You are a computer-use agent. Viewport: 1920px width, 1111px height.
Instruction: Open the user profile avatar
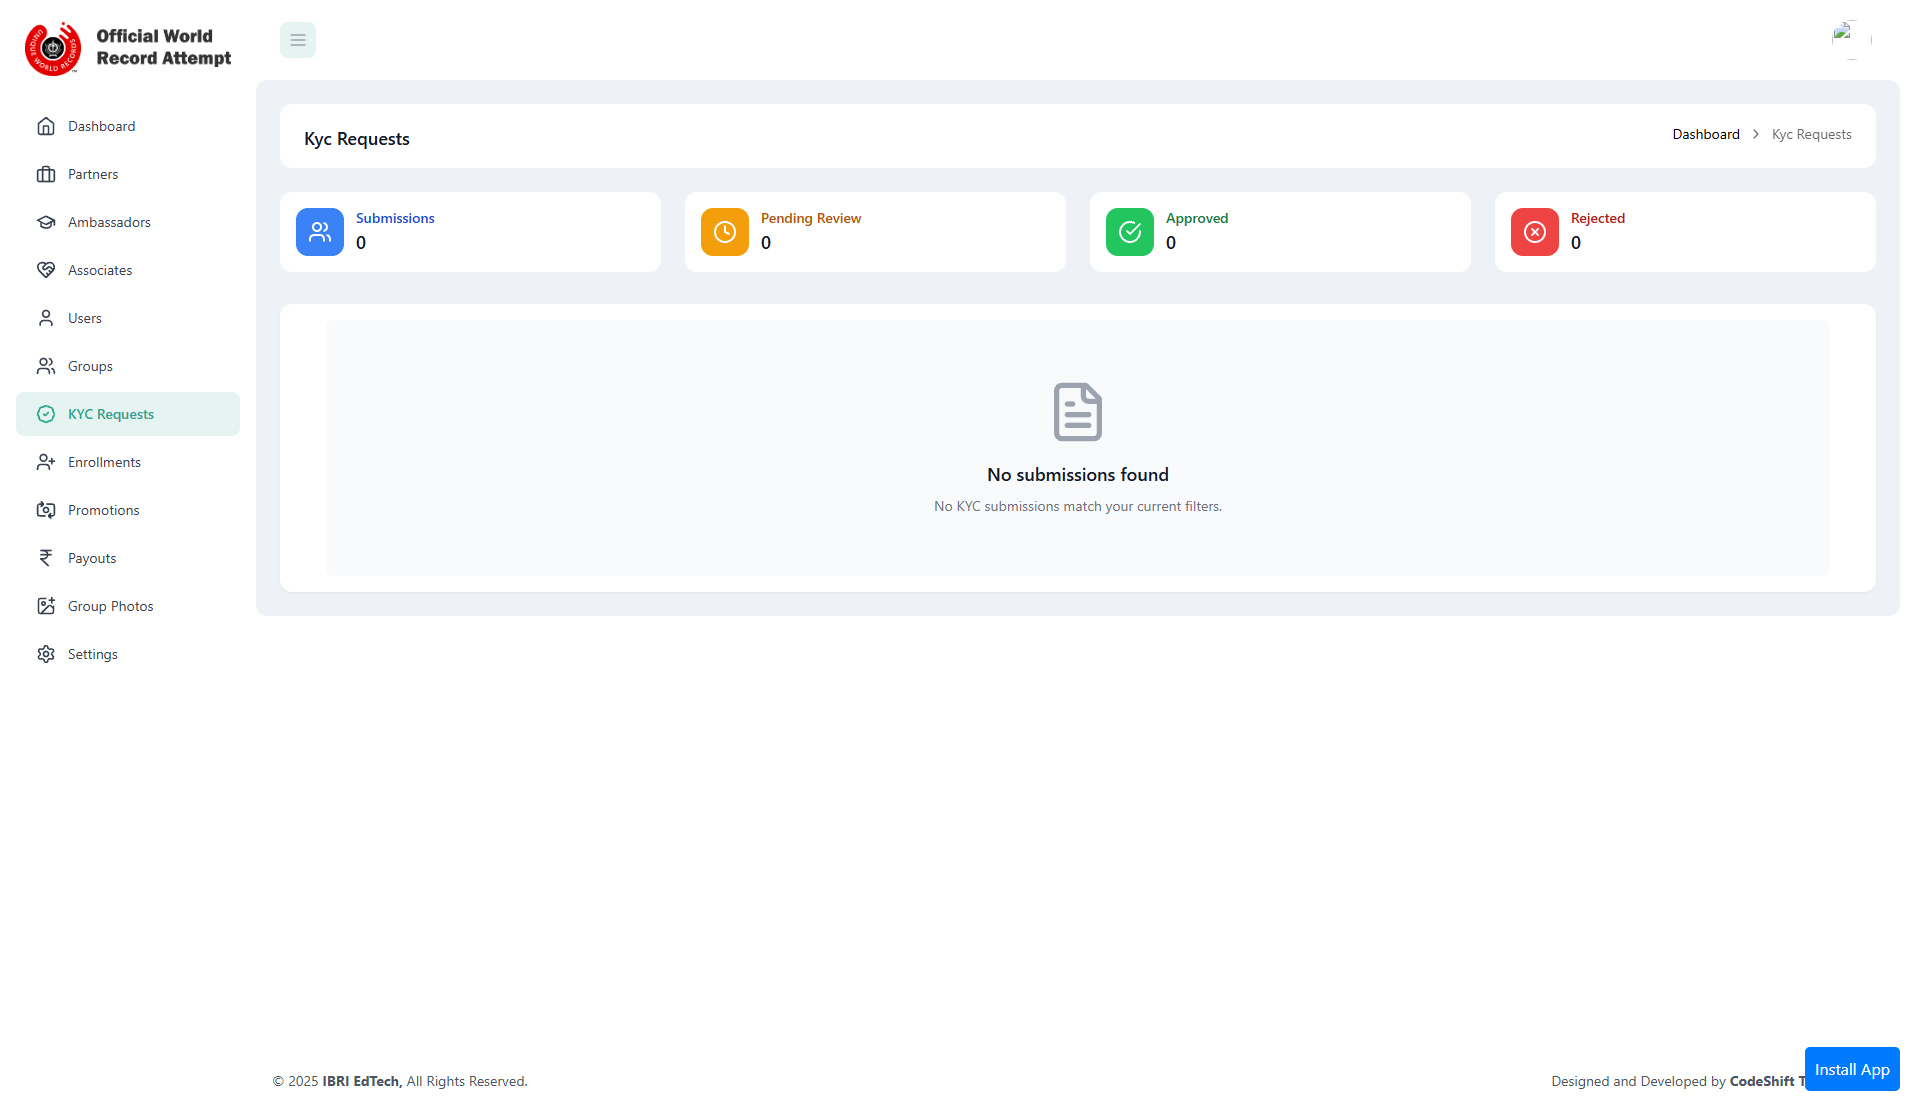(1851, 40)
